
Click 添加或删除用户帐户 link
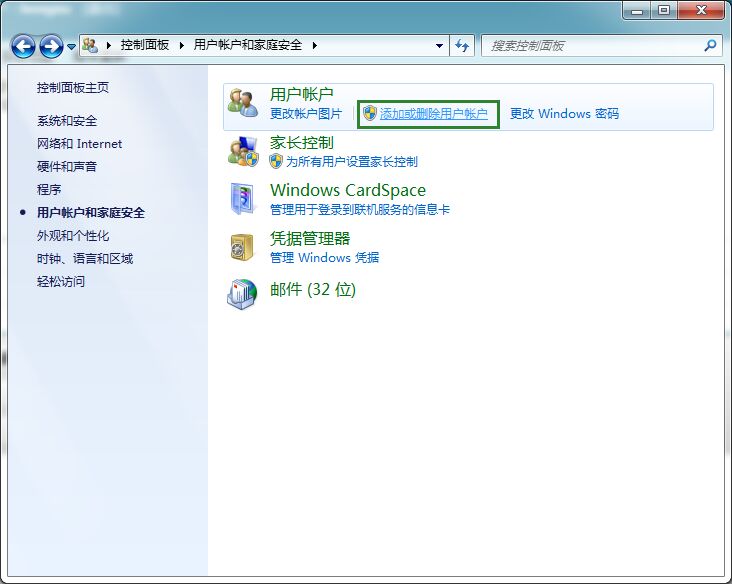pos(434,114)
